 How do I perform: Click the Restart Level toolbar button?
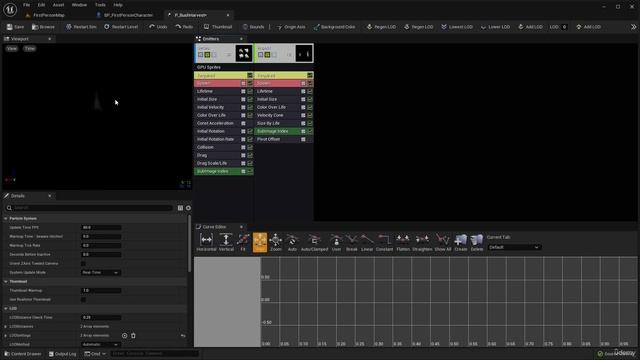click(x=121, y=27)
